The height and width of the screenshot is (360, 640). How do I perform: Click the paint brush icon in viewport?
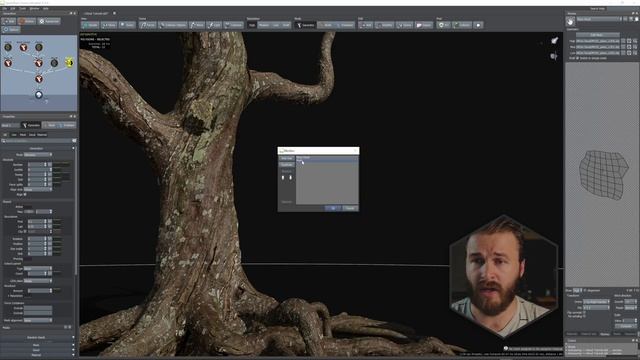click(554, 40)
